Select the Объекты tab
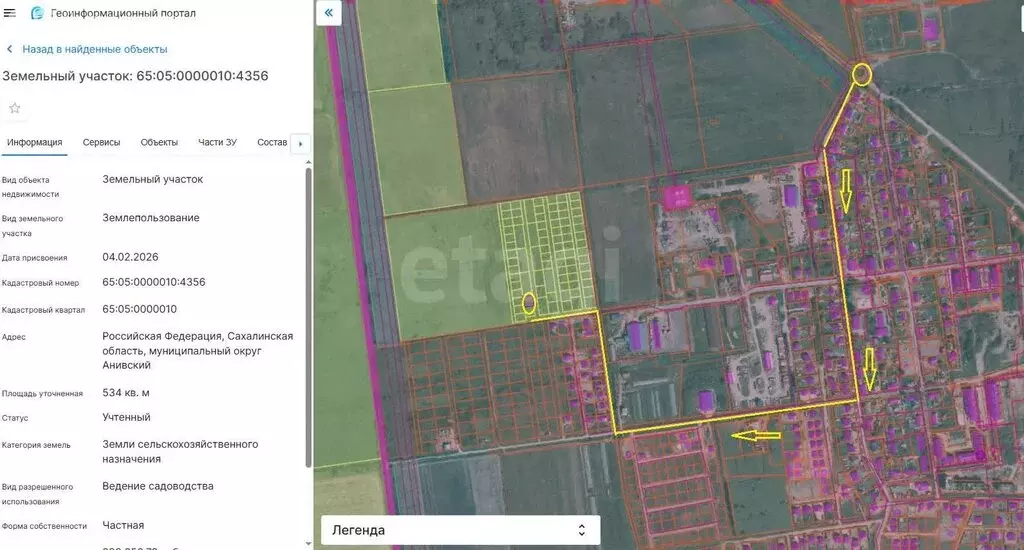Image resolution: width=1024 pixels, height=550 pixels. pos(159,142)
